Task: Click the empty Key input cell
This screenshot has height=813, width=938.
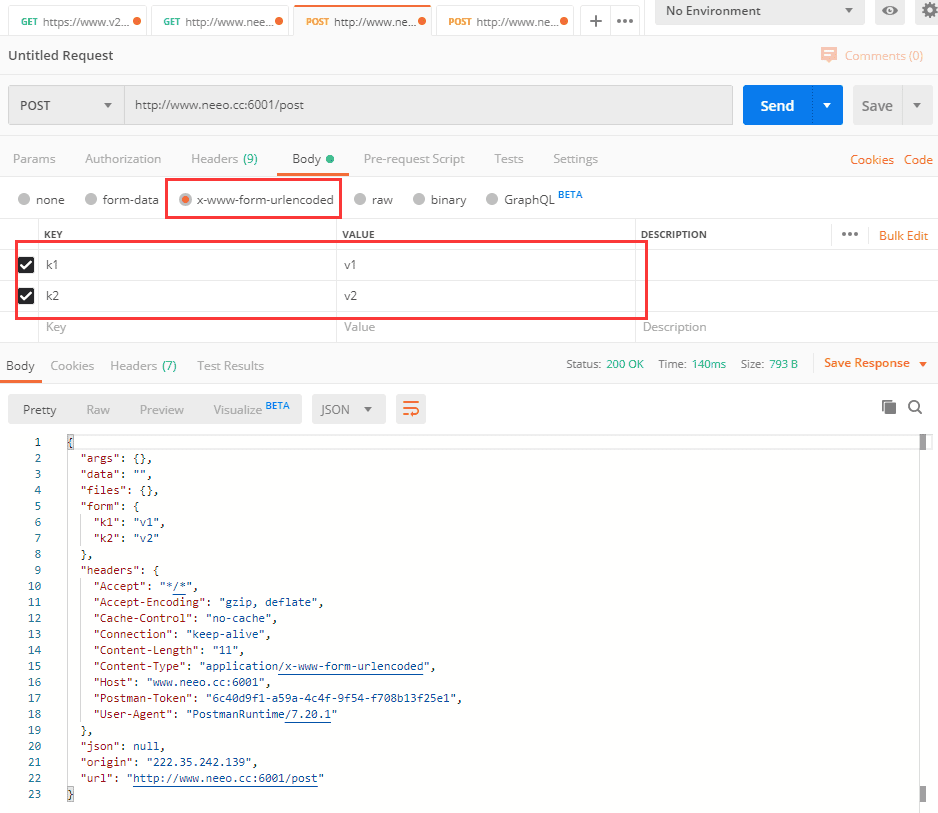Action: click(187, 327)
